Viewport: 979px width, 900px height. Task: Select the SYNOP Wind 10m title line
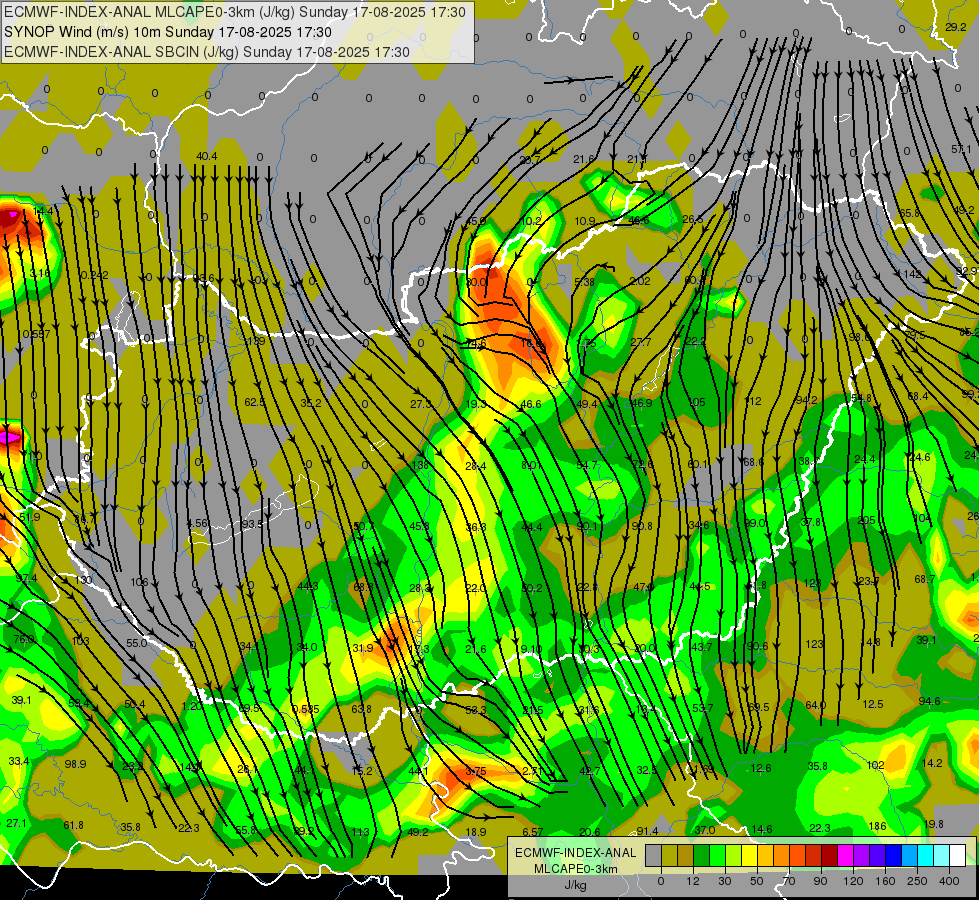click(x=167, y=32)
